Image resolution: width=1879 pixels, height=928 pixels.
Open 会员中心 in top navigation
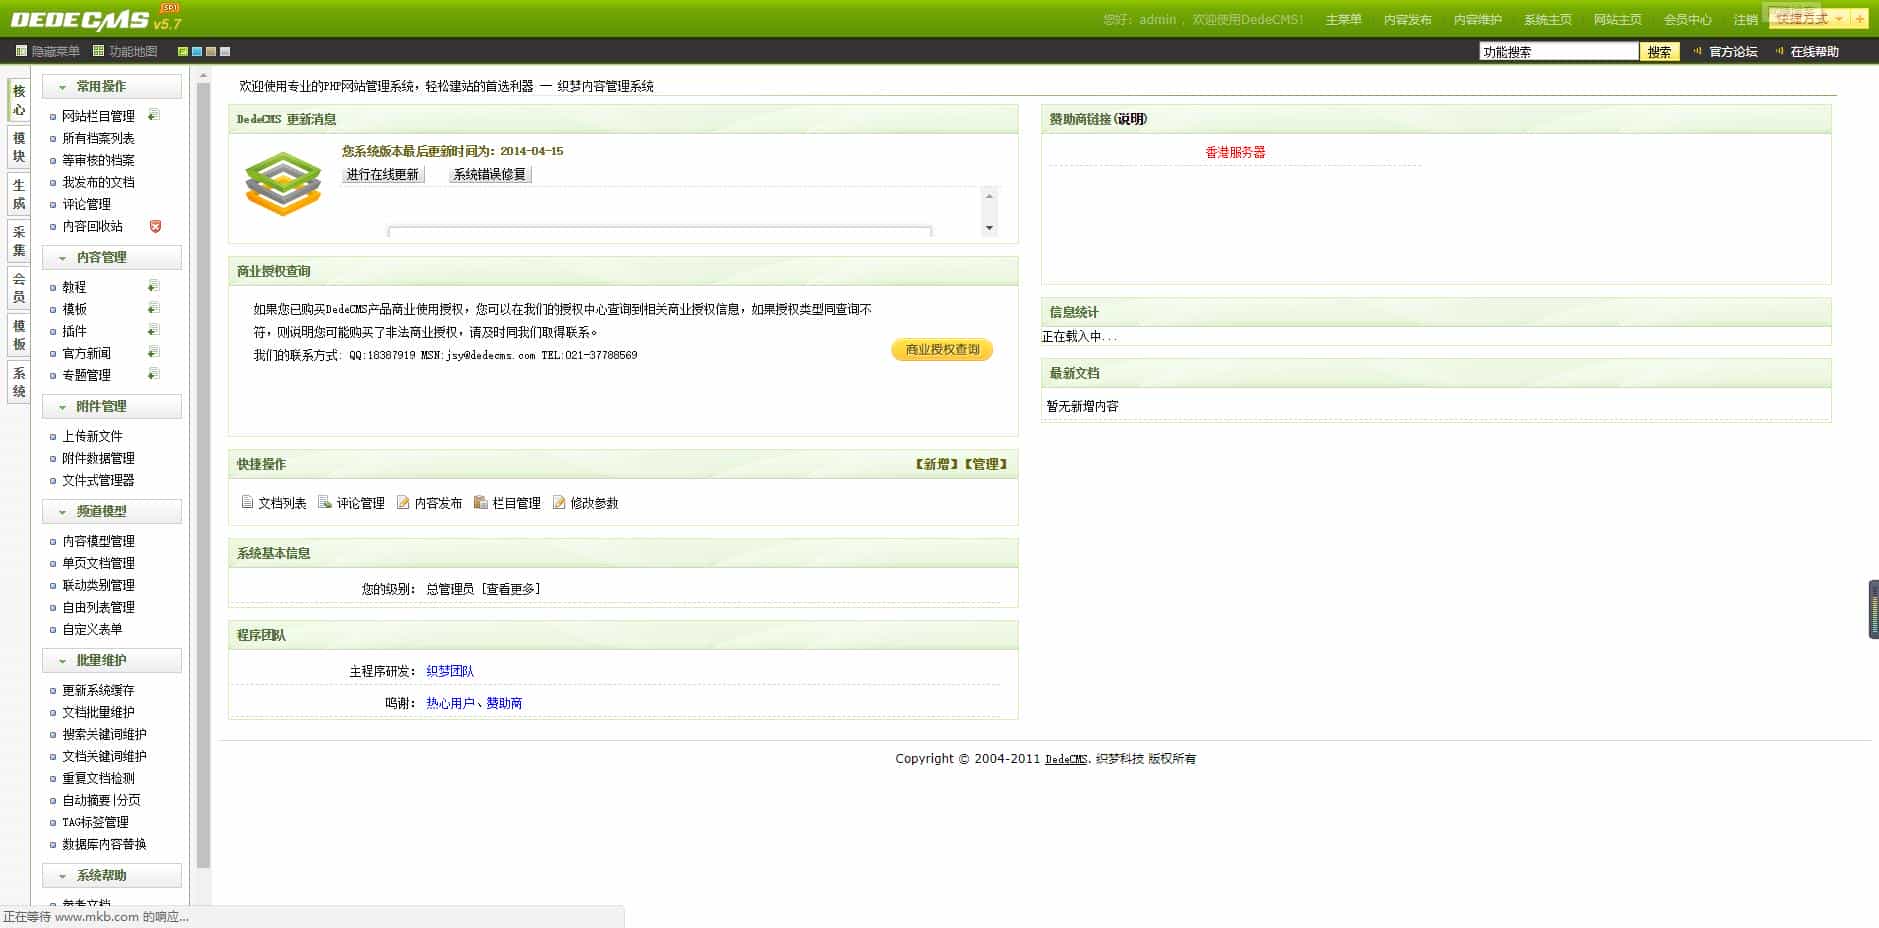tap(1687, 20)
